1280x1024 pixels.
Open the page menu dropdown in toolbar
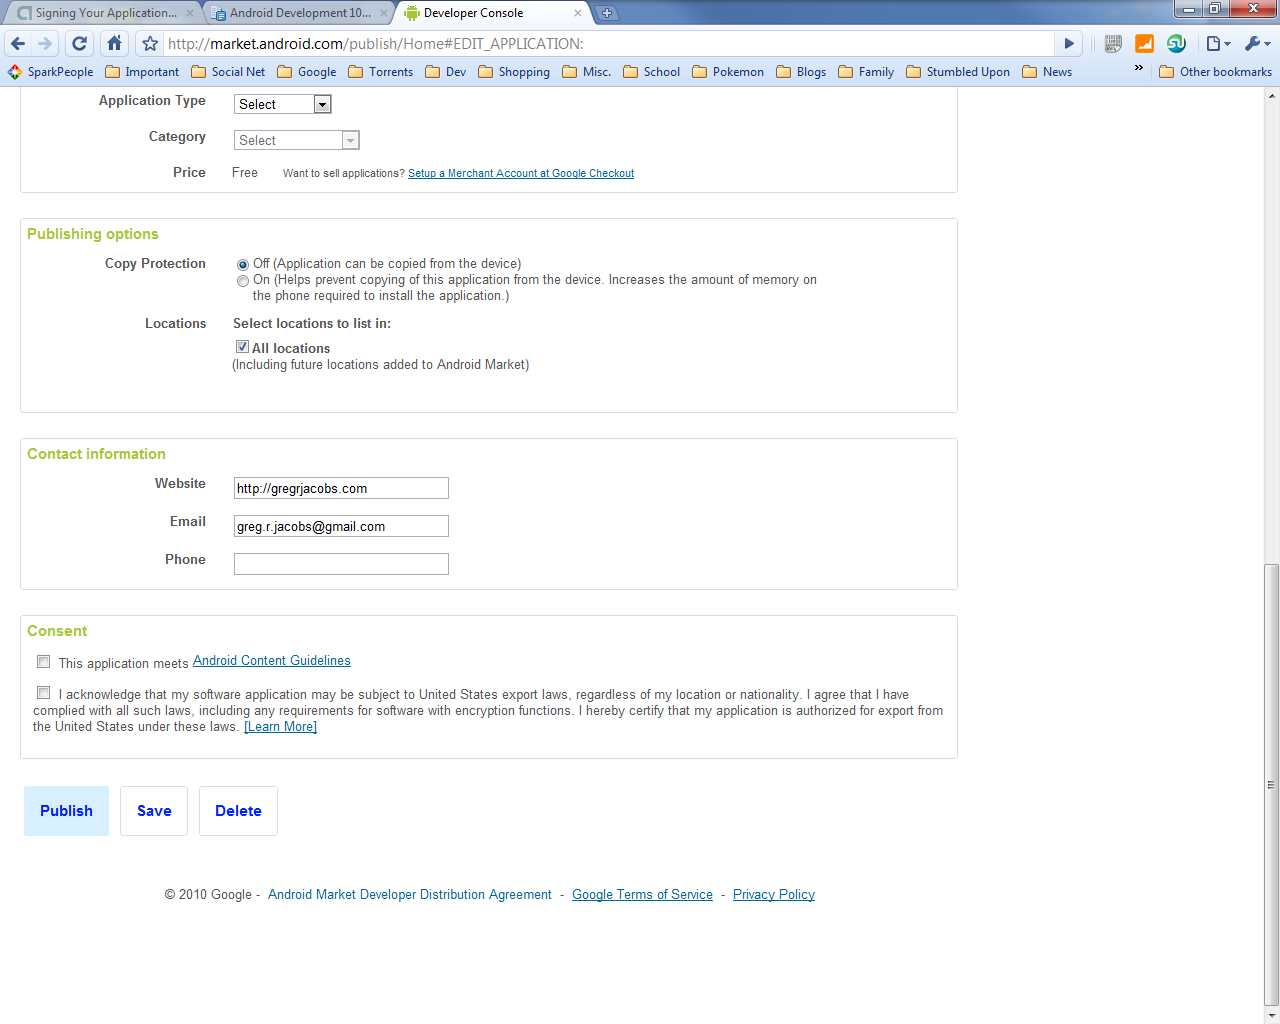coord(1217,44)
